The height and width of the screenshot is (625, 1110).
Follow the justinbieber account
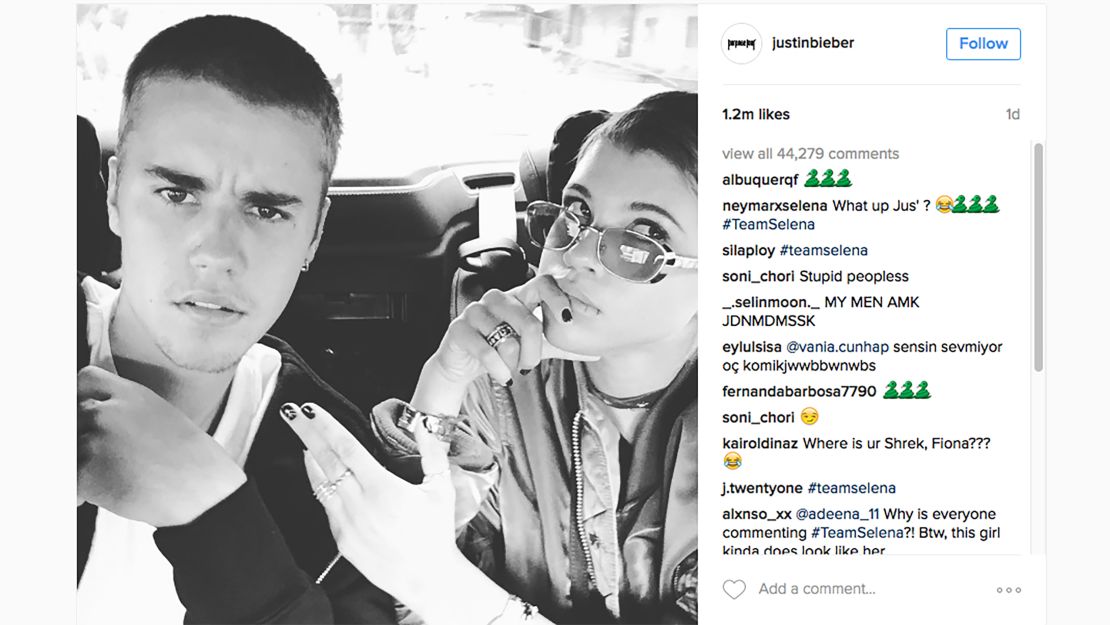point(983,44)
